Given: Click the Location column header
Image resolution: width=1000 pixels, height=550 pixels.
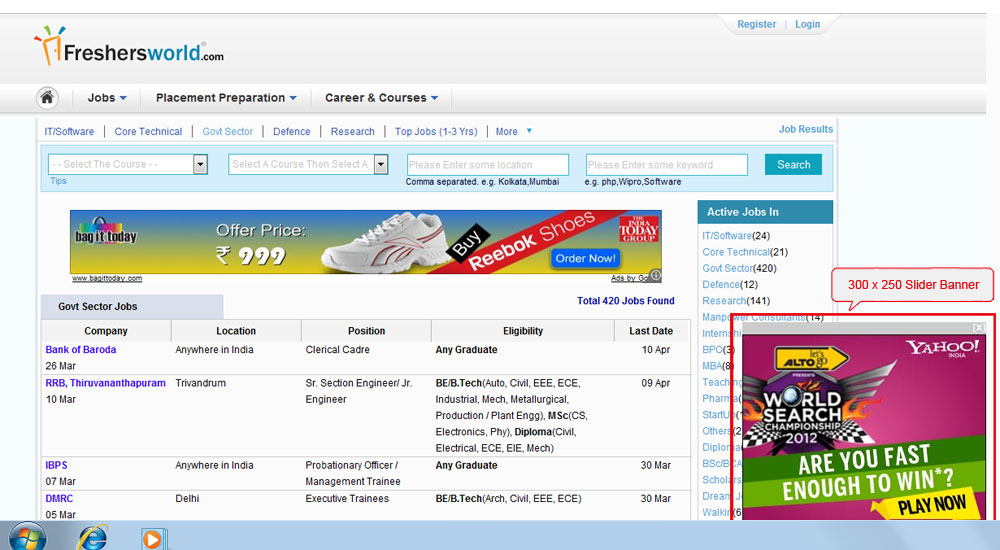Looking at the screenshot, I should (236, 331).
